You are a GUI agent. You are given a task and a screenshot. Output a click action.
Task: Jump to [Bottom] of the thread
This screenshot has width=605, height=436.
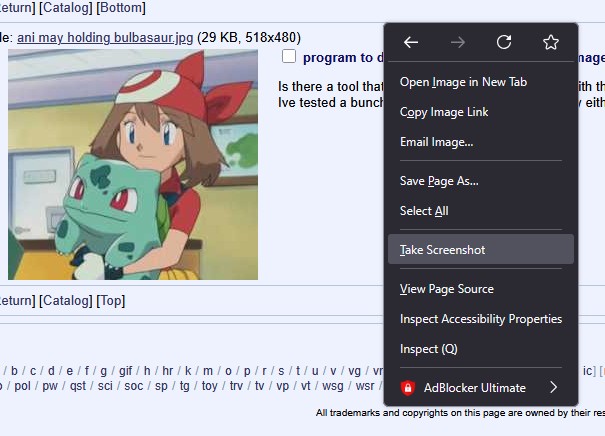click(121, 7)
